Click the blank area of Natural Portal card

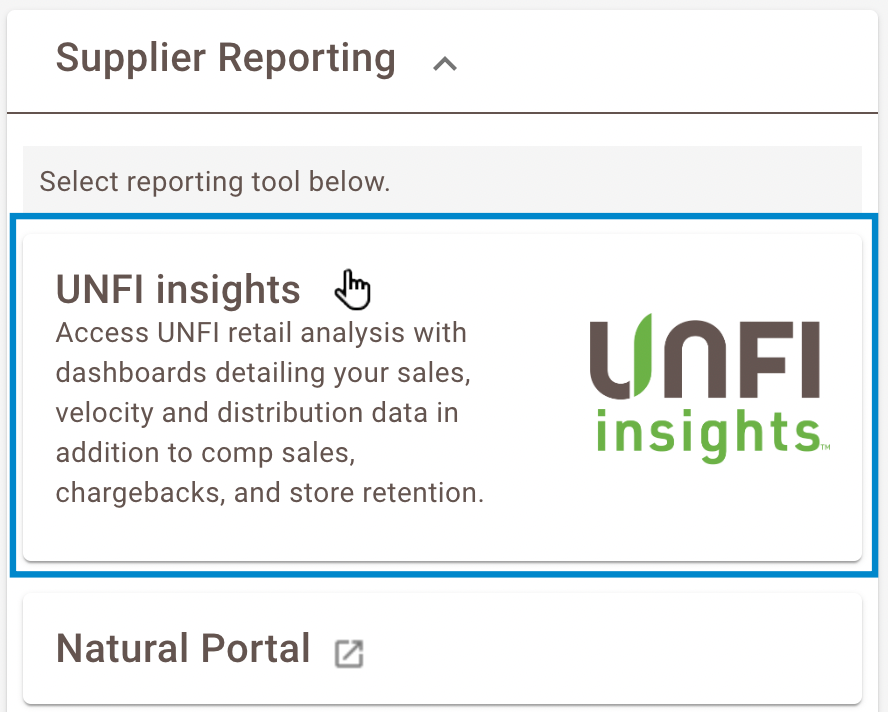pyautogui.click(x=600, y=650)
